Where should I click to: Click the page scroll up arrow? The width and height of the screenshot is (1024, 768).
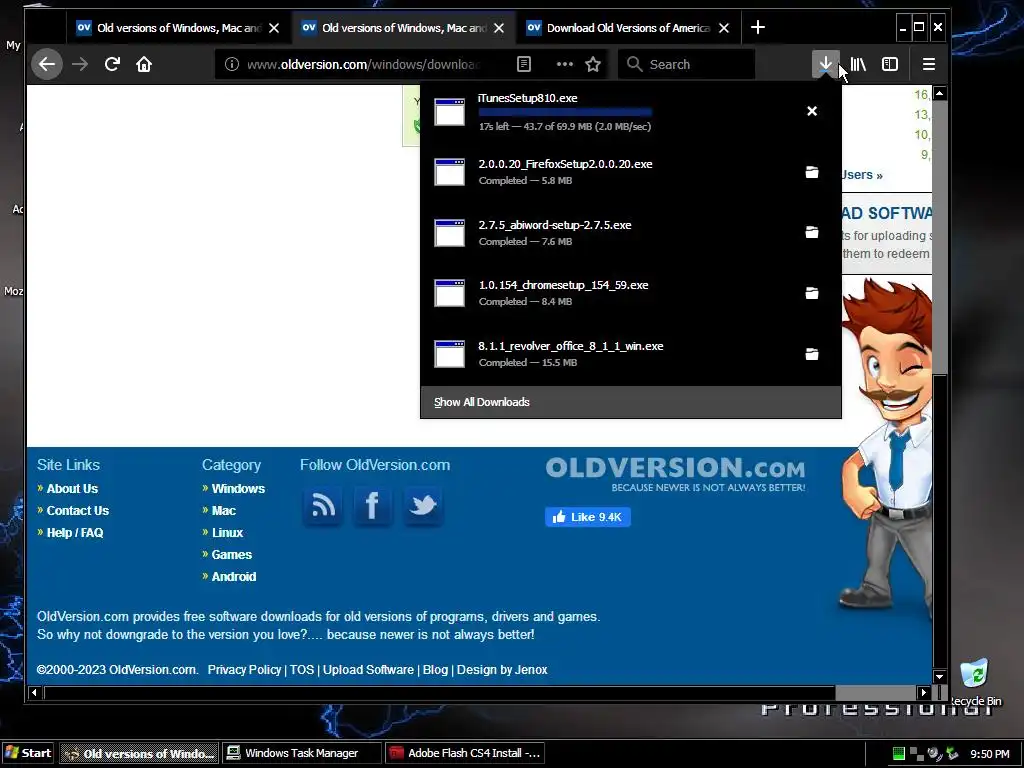[x=939, y=93]
